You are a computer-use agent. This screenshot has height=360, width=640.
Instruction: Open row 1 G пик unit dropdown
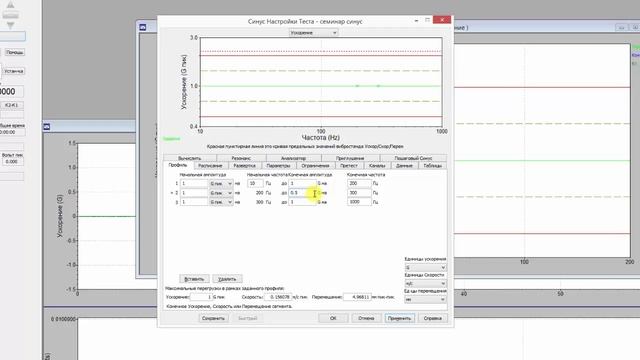[221, 184]
